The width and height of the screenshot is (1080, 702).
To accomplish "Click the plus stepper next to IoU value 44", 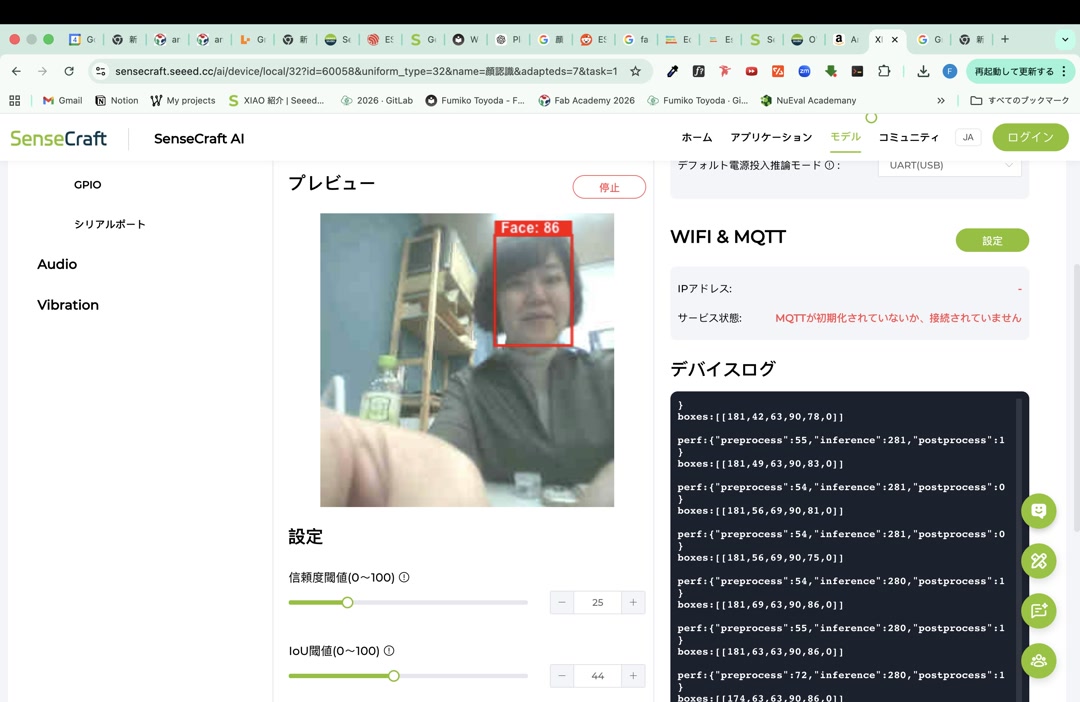I will (633, 675).
